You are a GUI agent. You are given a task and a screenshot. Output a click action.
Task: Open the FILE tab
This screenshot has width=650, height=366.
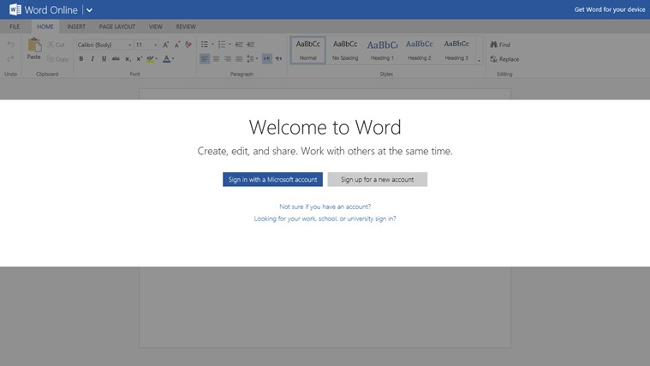click(x=15, y=27)
